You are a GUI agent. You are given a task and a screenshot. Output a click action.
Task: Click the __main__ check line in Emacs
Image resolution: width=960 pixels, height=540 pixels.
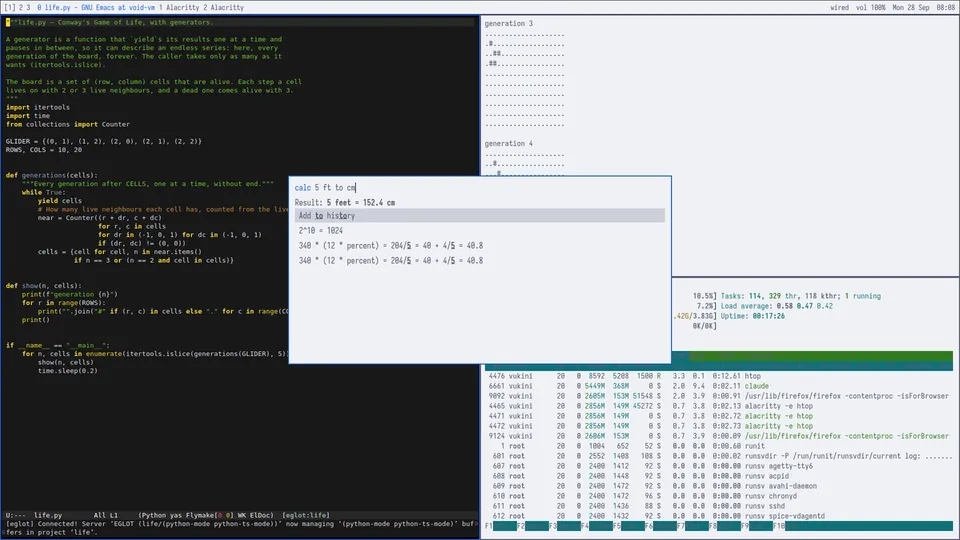pos(58,345)
